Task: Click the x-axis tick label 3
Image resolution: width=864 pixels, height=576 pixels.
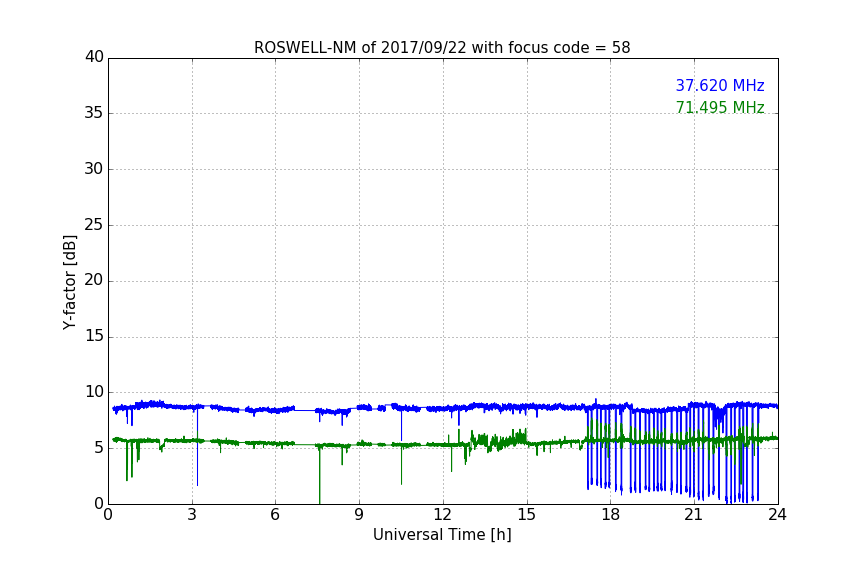Action: pos(192,515)
